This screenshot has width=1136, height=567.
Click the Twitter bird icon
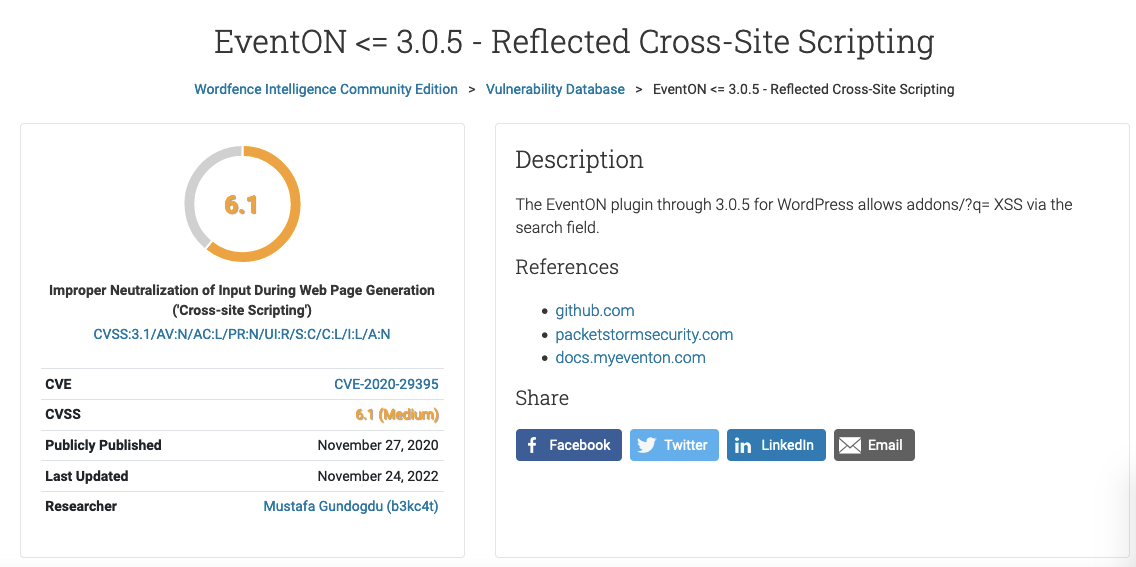pyautogui.click(x=646, y=445)
